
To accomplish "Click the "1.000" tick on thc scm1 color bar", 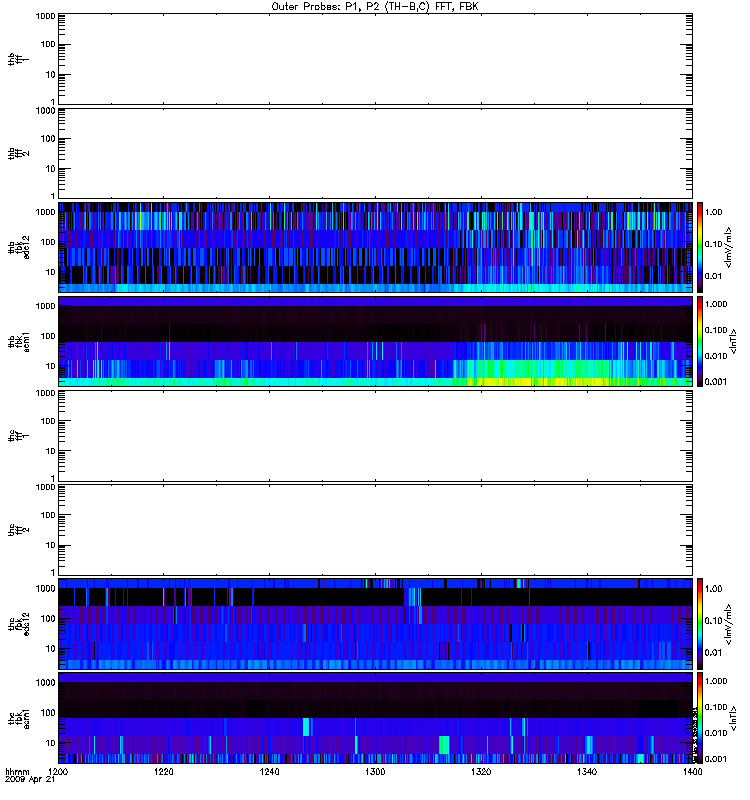I will pos(716,681).
